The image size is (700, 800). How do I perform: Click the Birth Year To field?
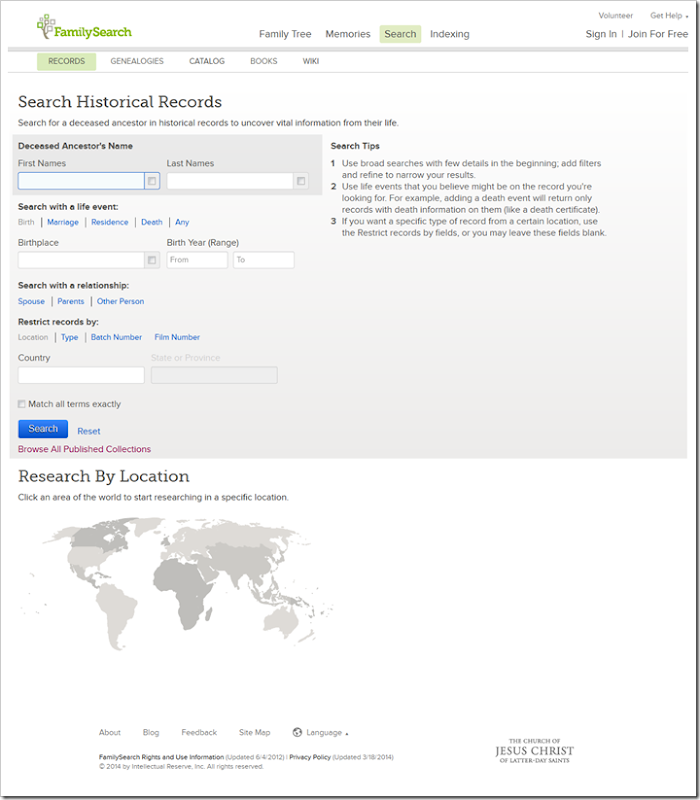point(264,260)
